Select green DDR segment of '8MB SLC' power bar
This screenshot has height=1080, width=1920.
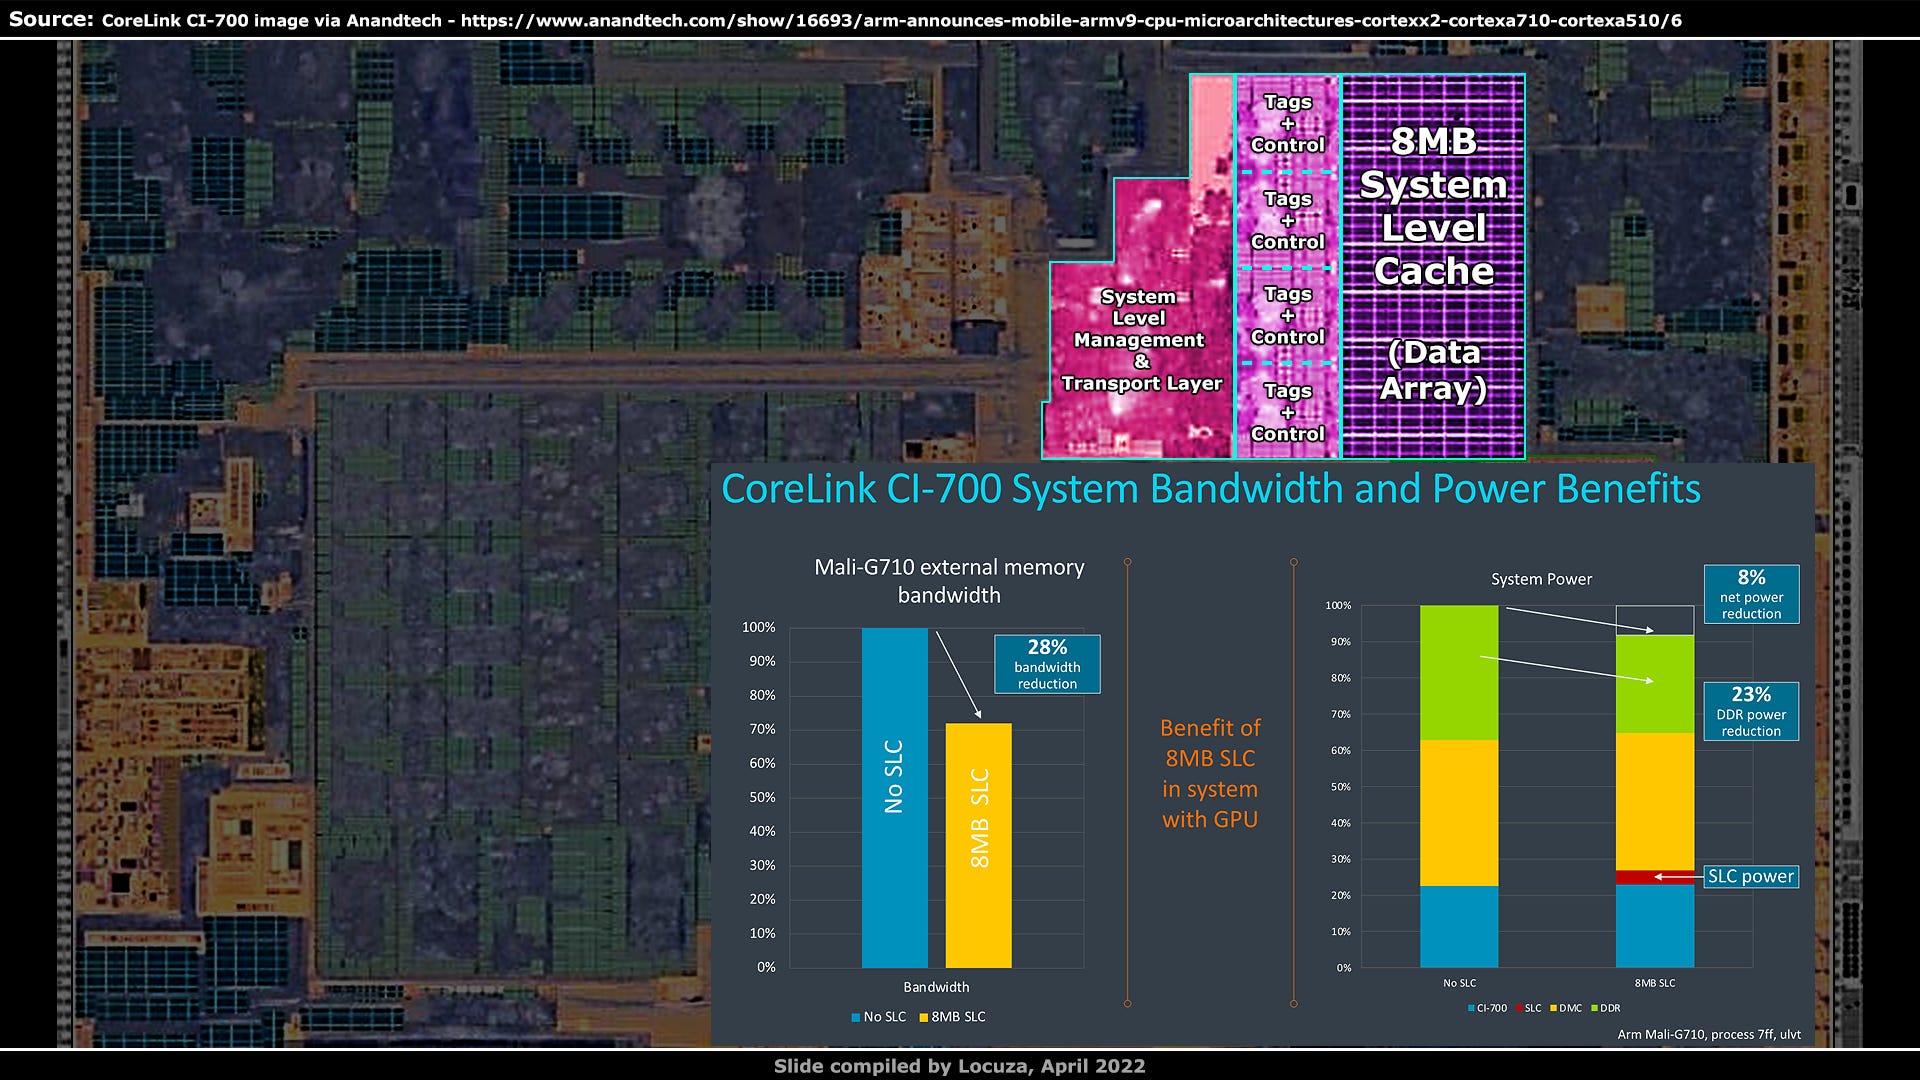tap(1655, 684)
